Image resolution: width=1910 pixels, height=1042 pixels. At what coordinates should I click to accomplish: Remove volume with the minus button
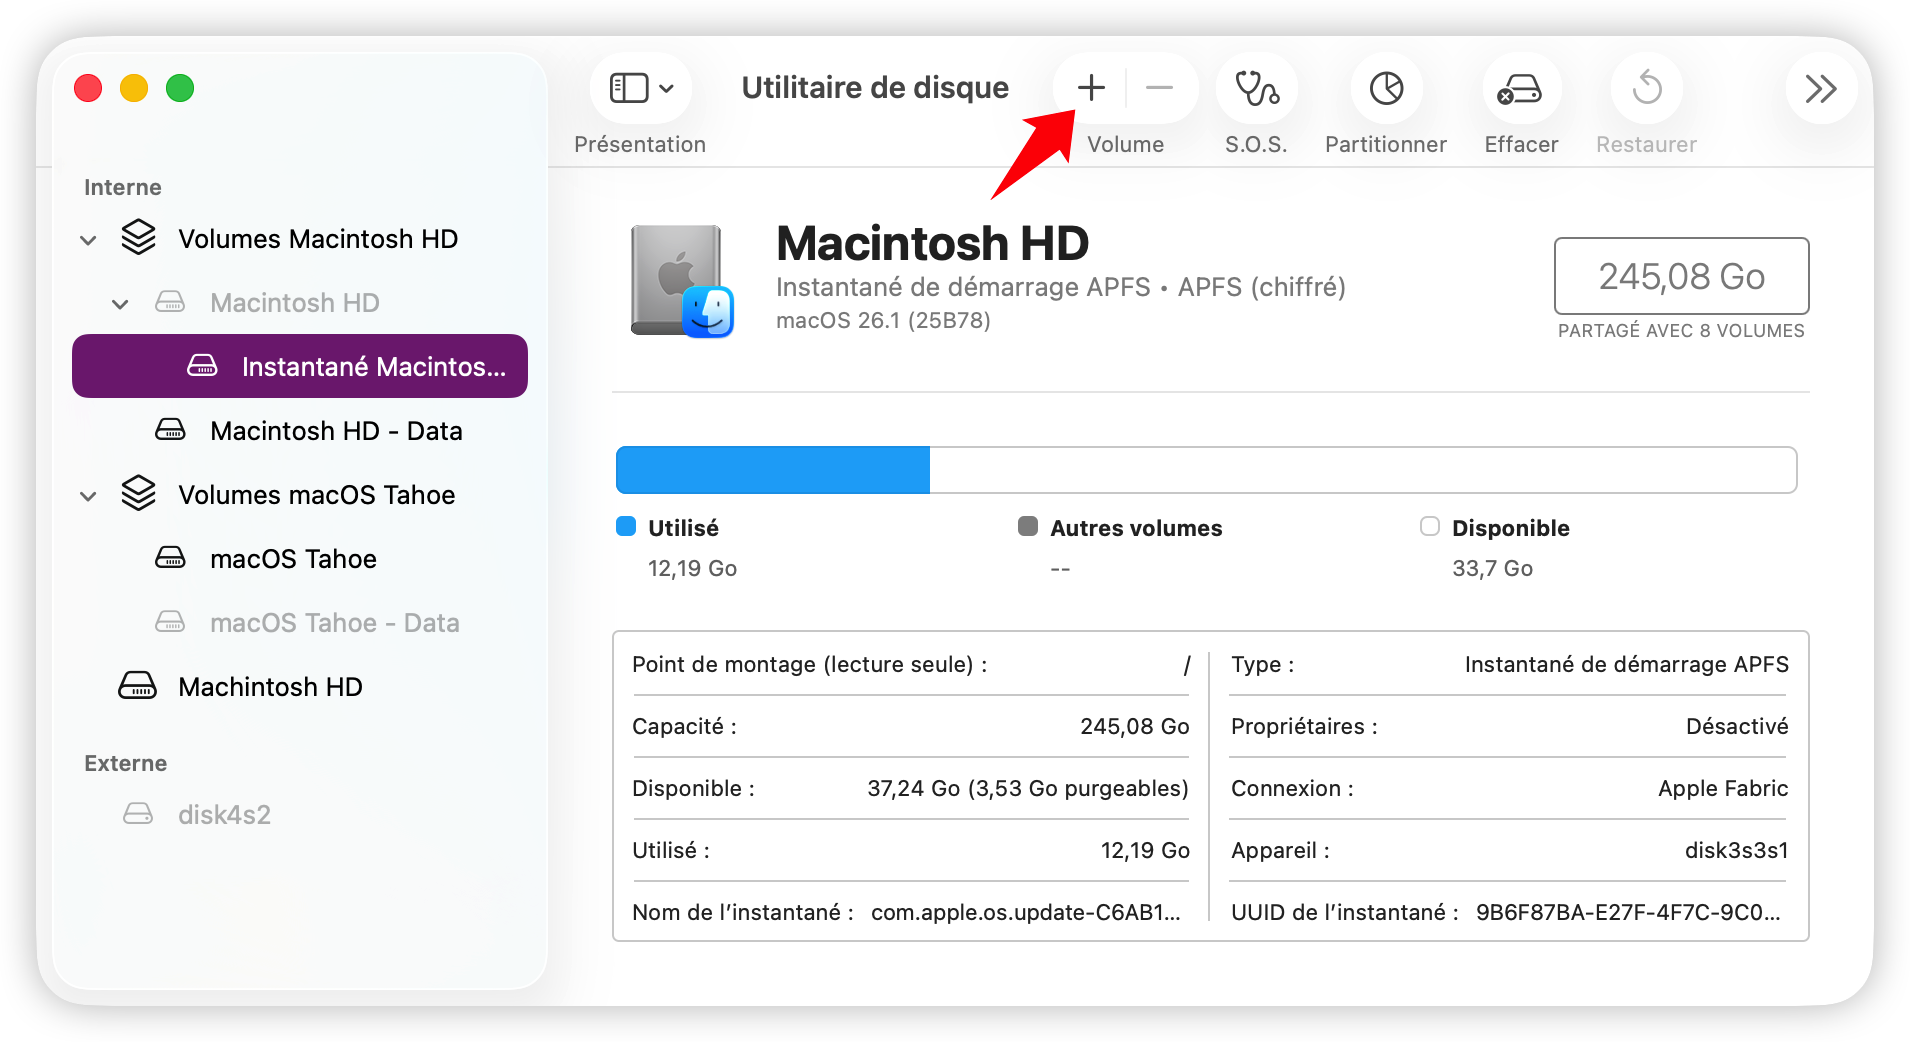click(1159, 88)
